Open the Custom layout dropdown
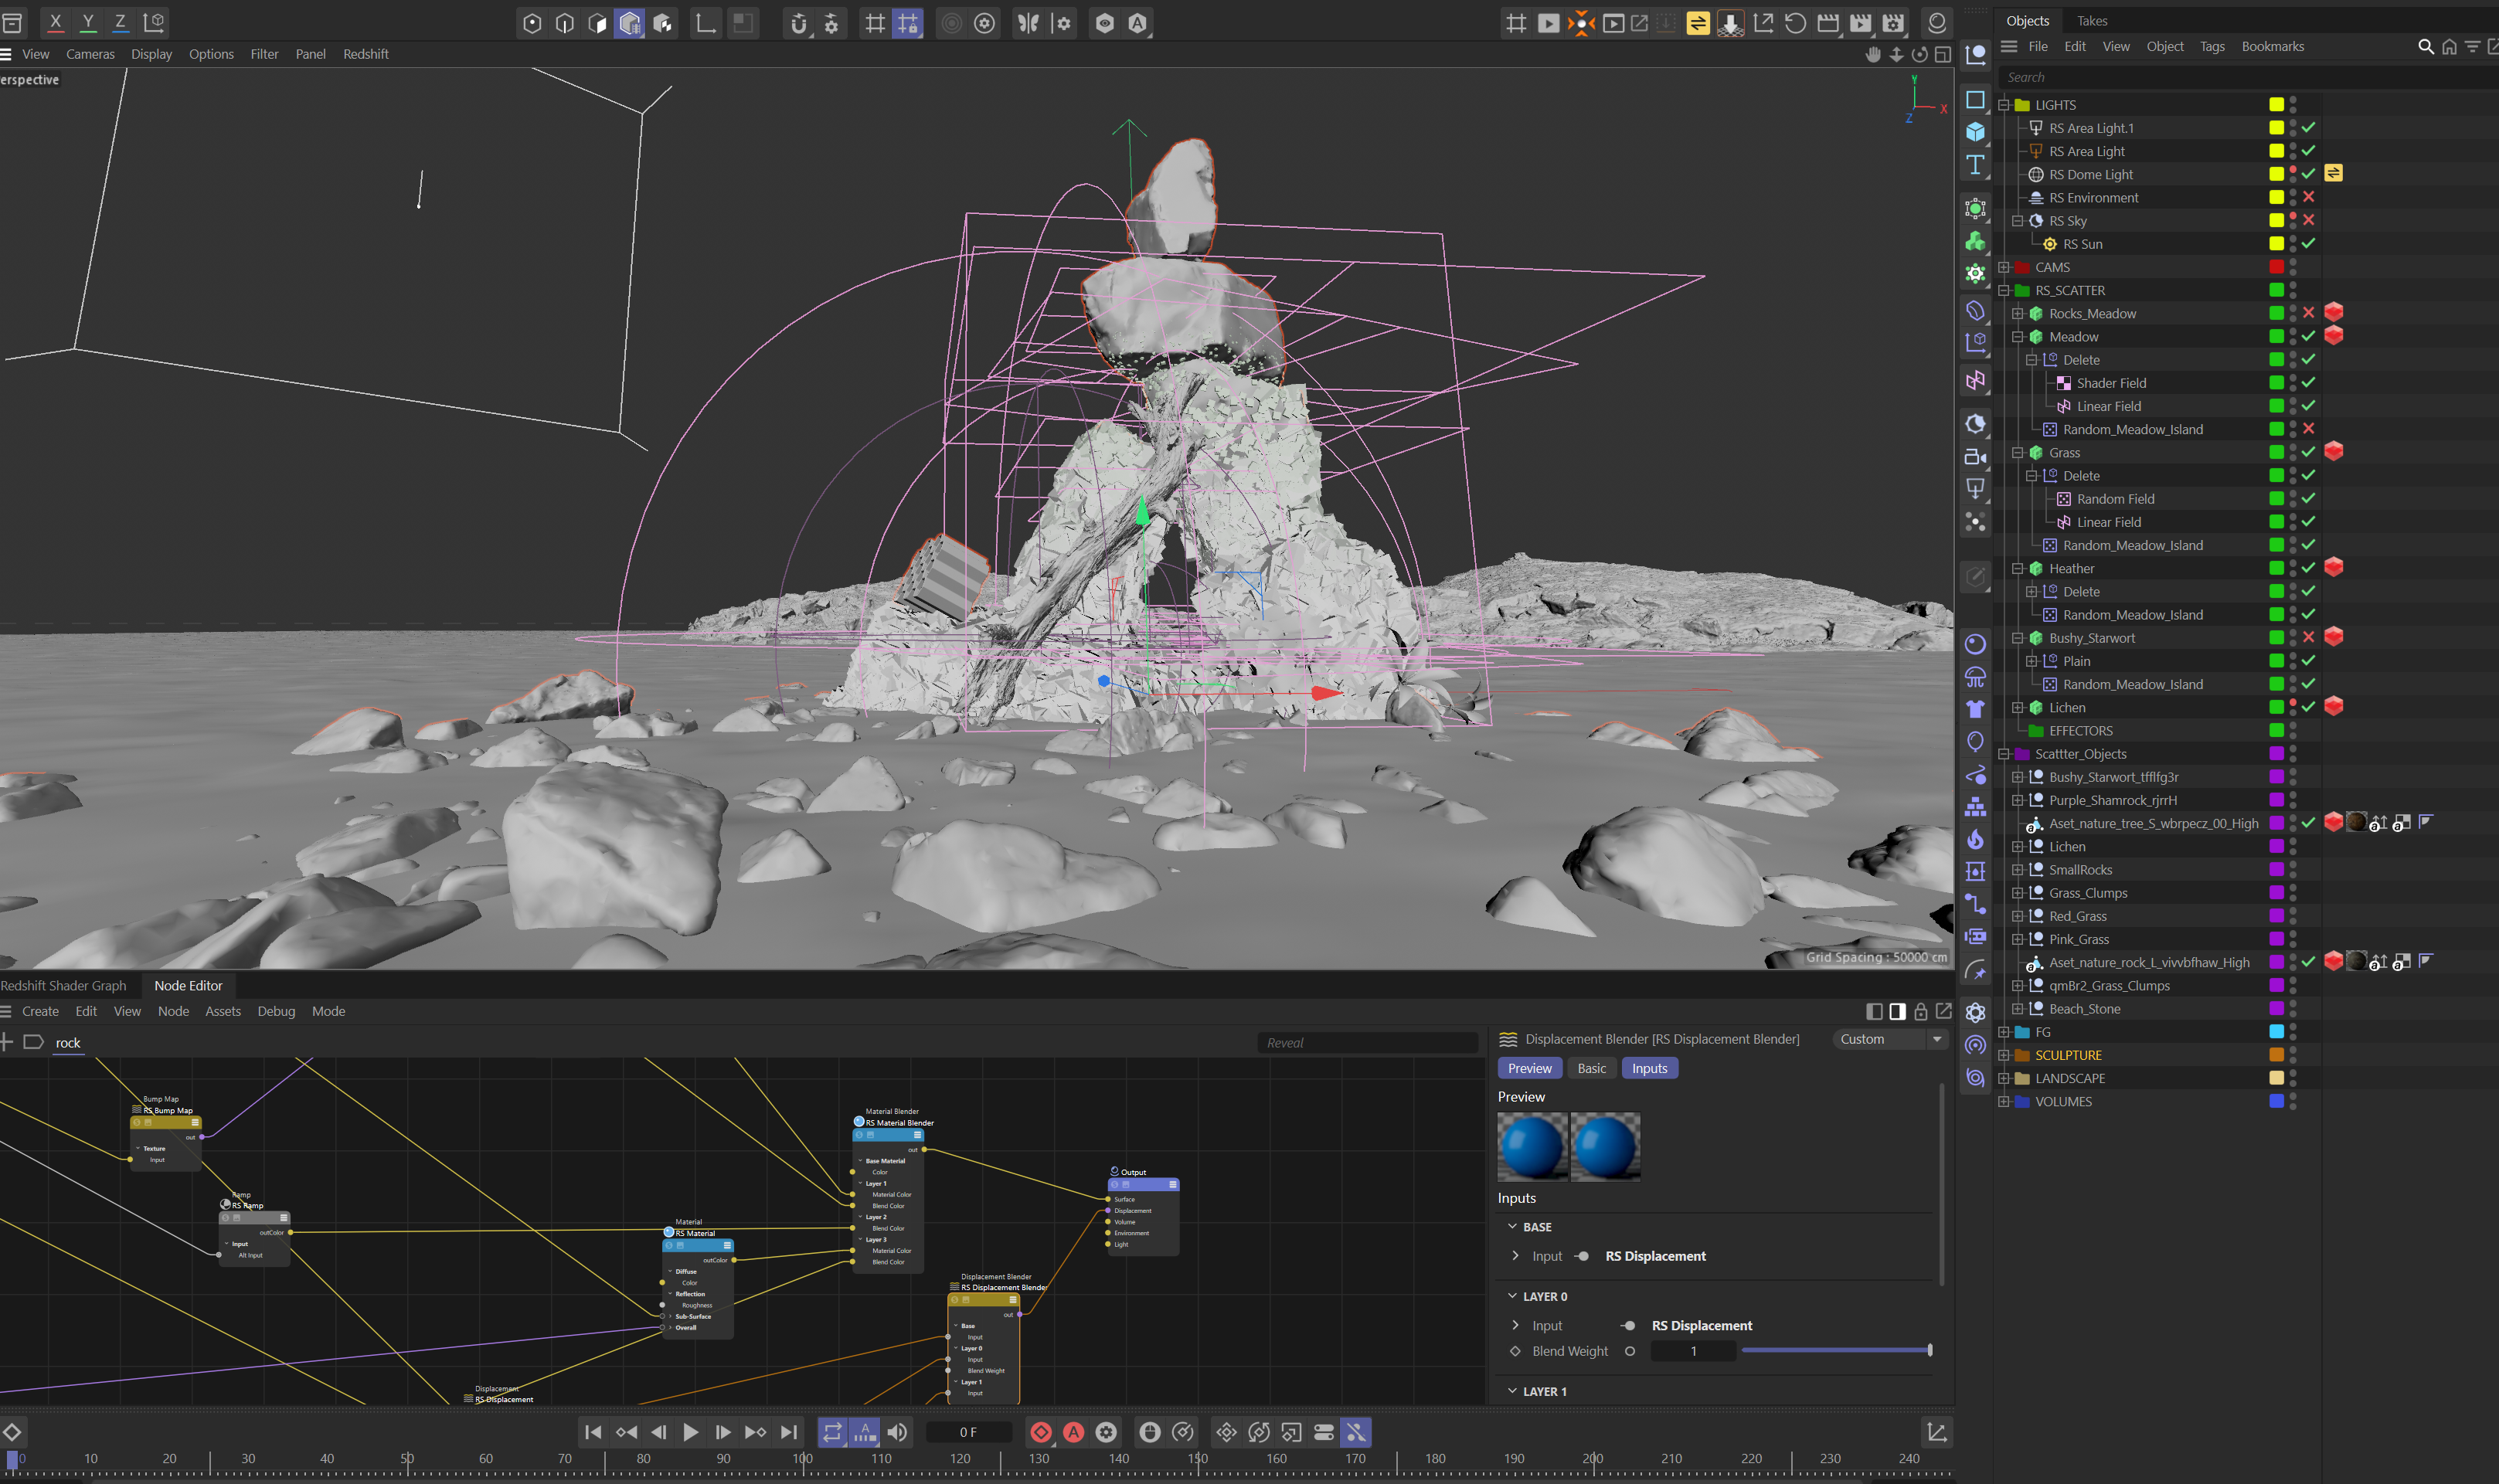This screenshot has height=1484, width=2499. (x=1891, y=1039)
